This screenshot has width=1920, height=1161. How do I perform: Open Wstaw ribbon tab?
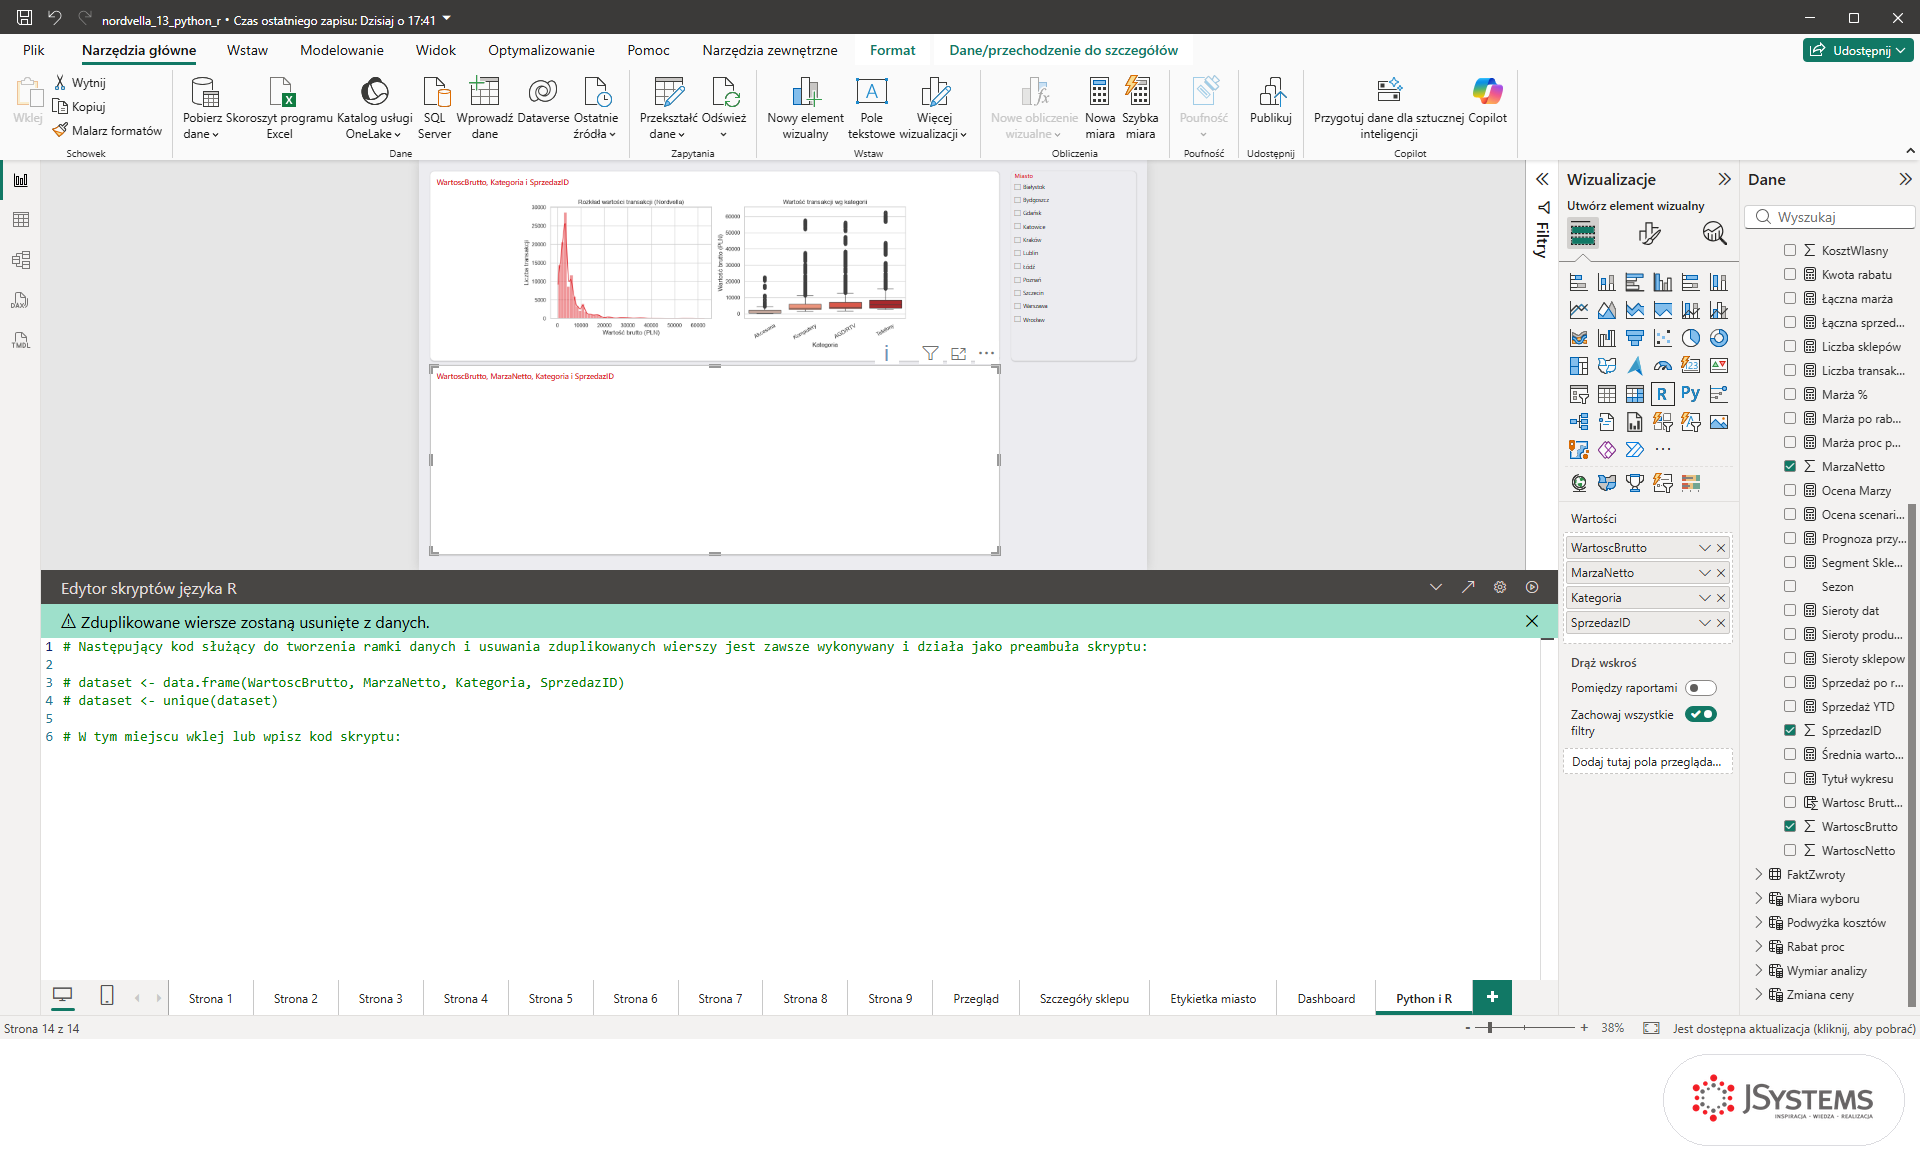click(247, 50)
